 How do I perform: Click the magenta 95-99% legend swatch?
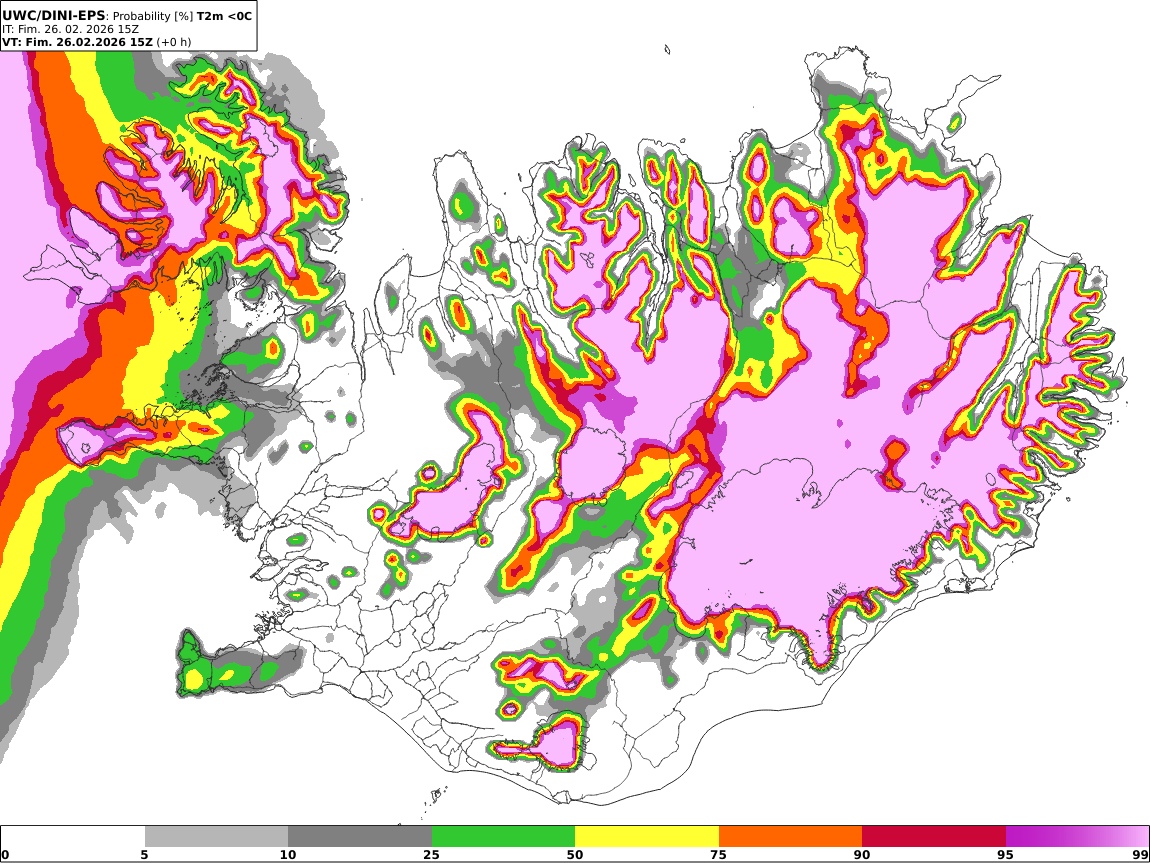pos(1077,836)
